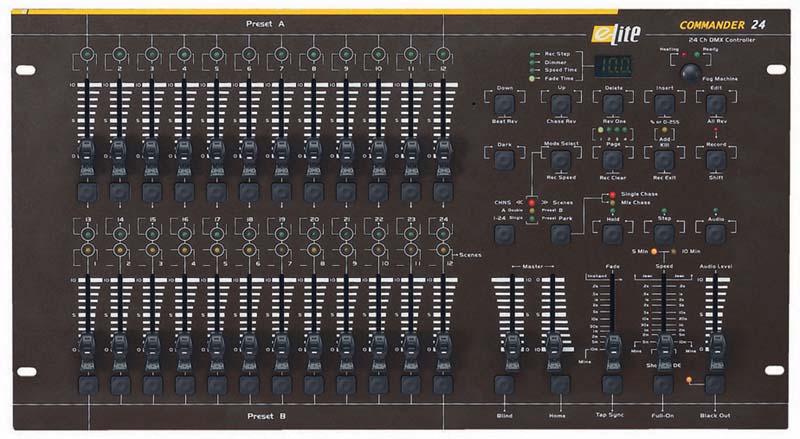Hit the Dark button

click(504, 161)
